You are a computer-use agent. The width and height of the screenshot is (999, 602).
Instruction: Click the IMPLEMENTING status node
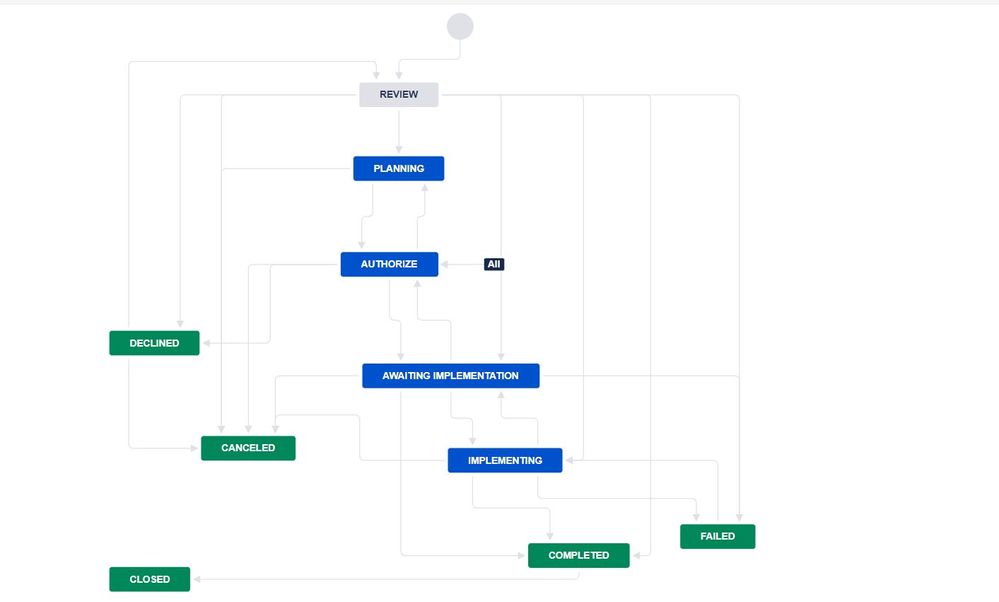tap(505, 461)
